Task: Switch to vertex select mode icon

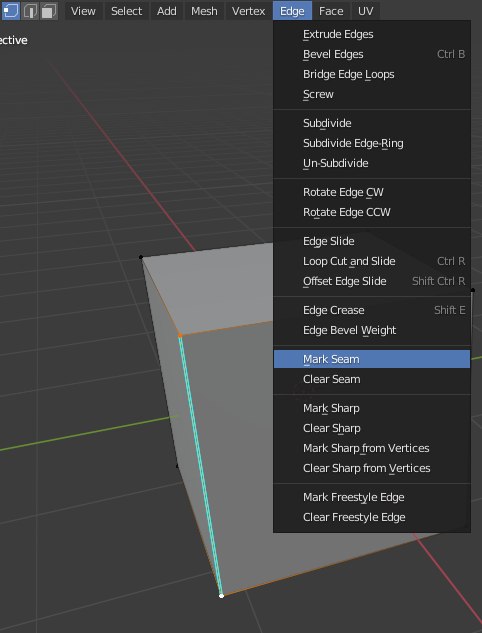Action: tap(10, 11)
